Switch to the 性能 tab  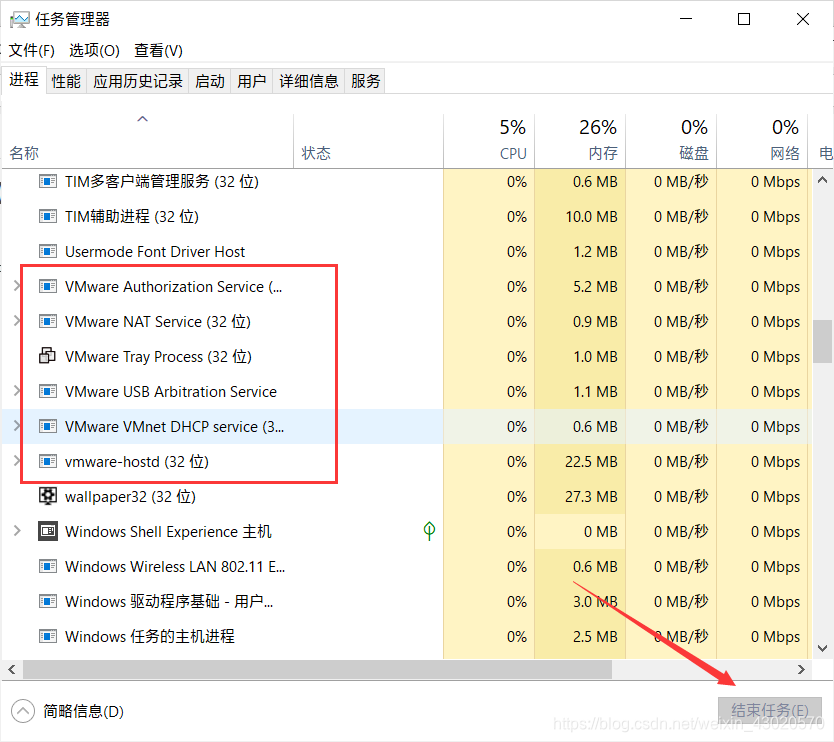click(66, 81)
